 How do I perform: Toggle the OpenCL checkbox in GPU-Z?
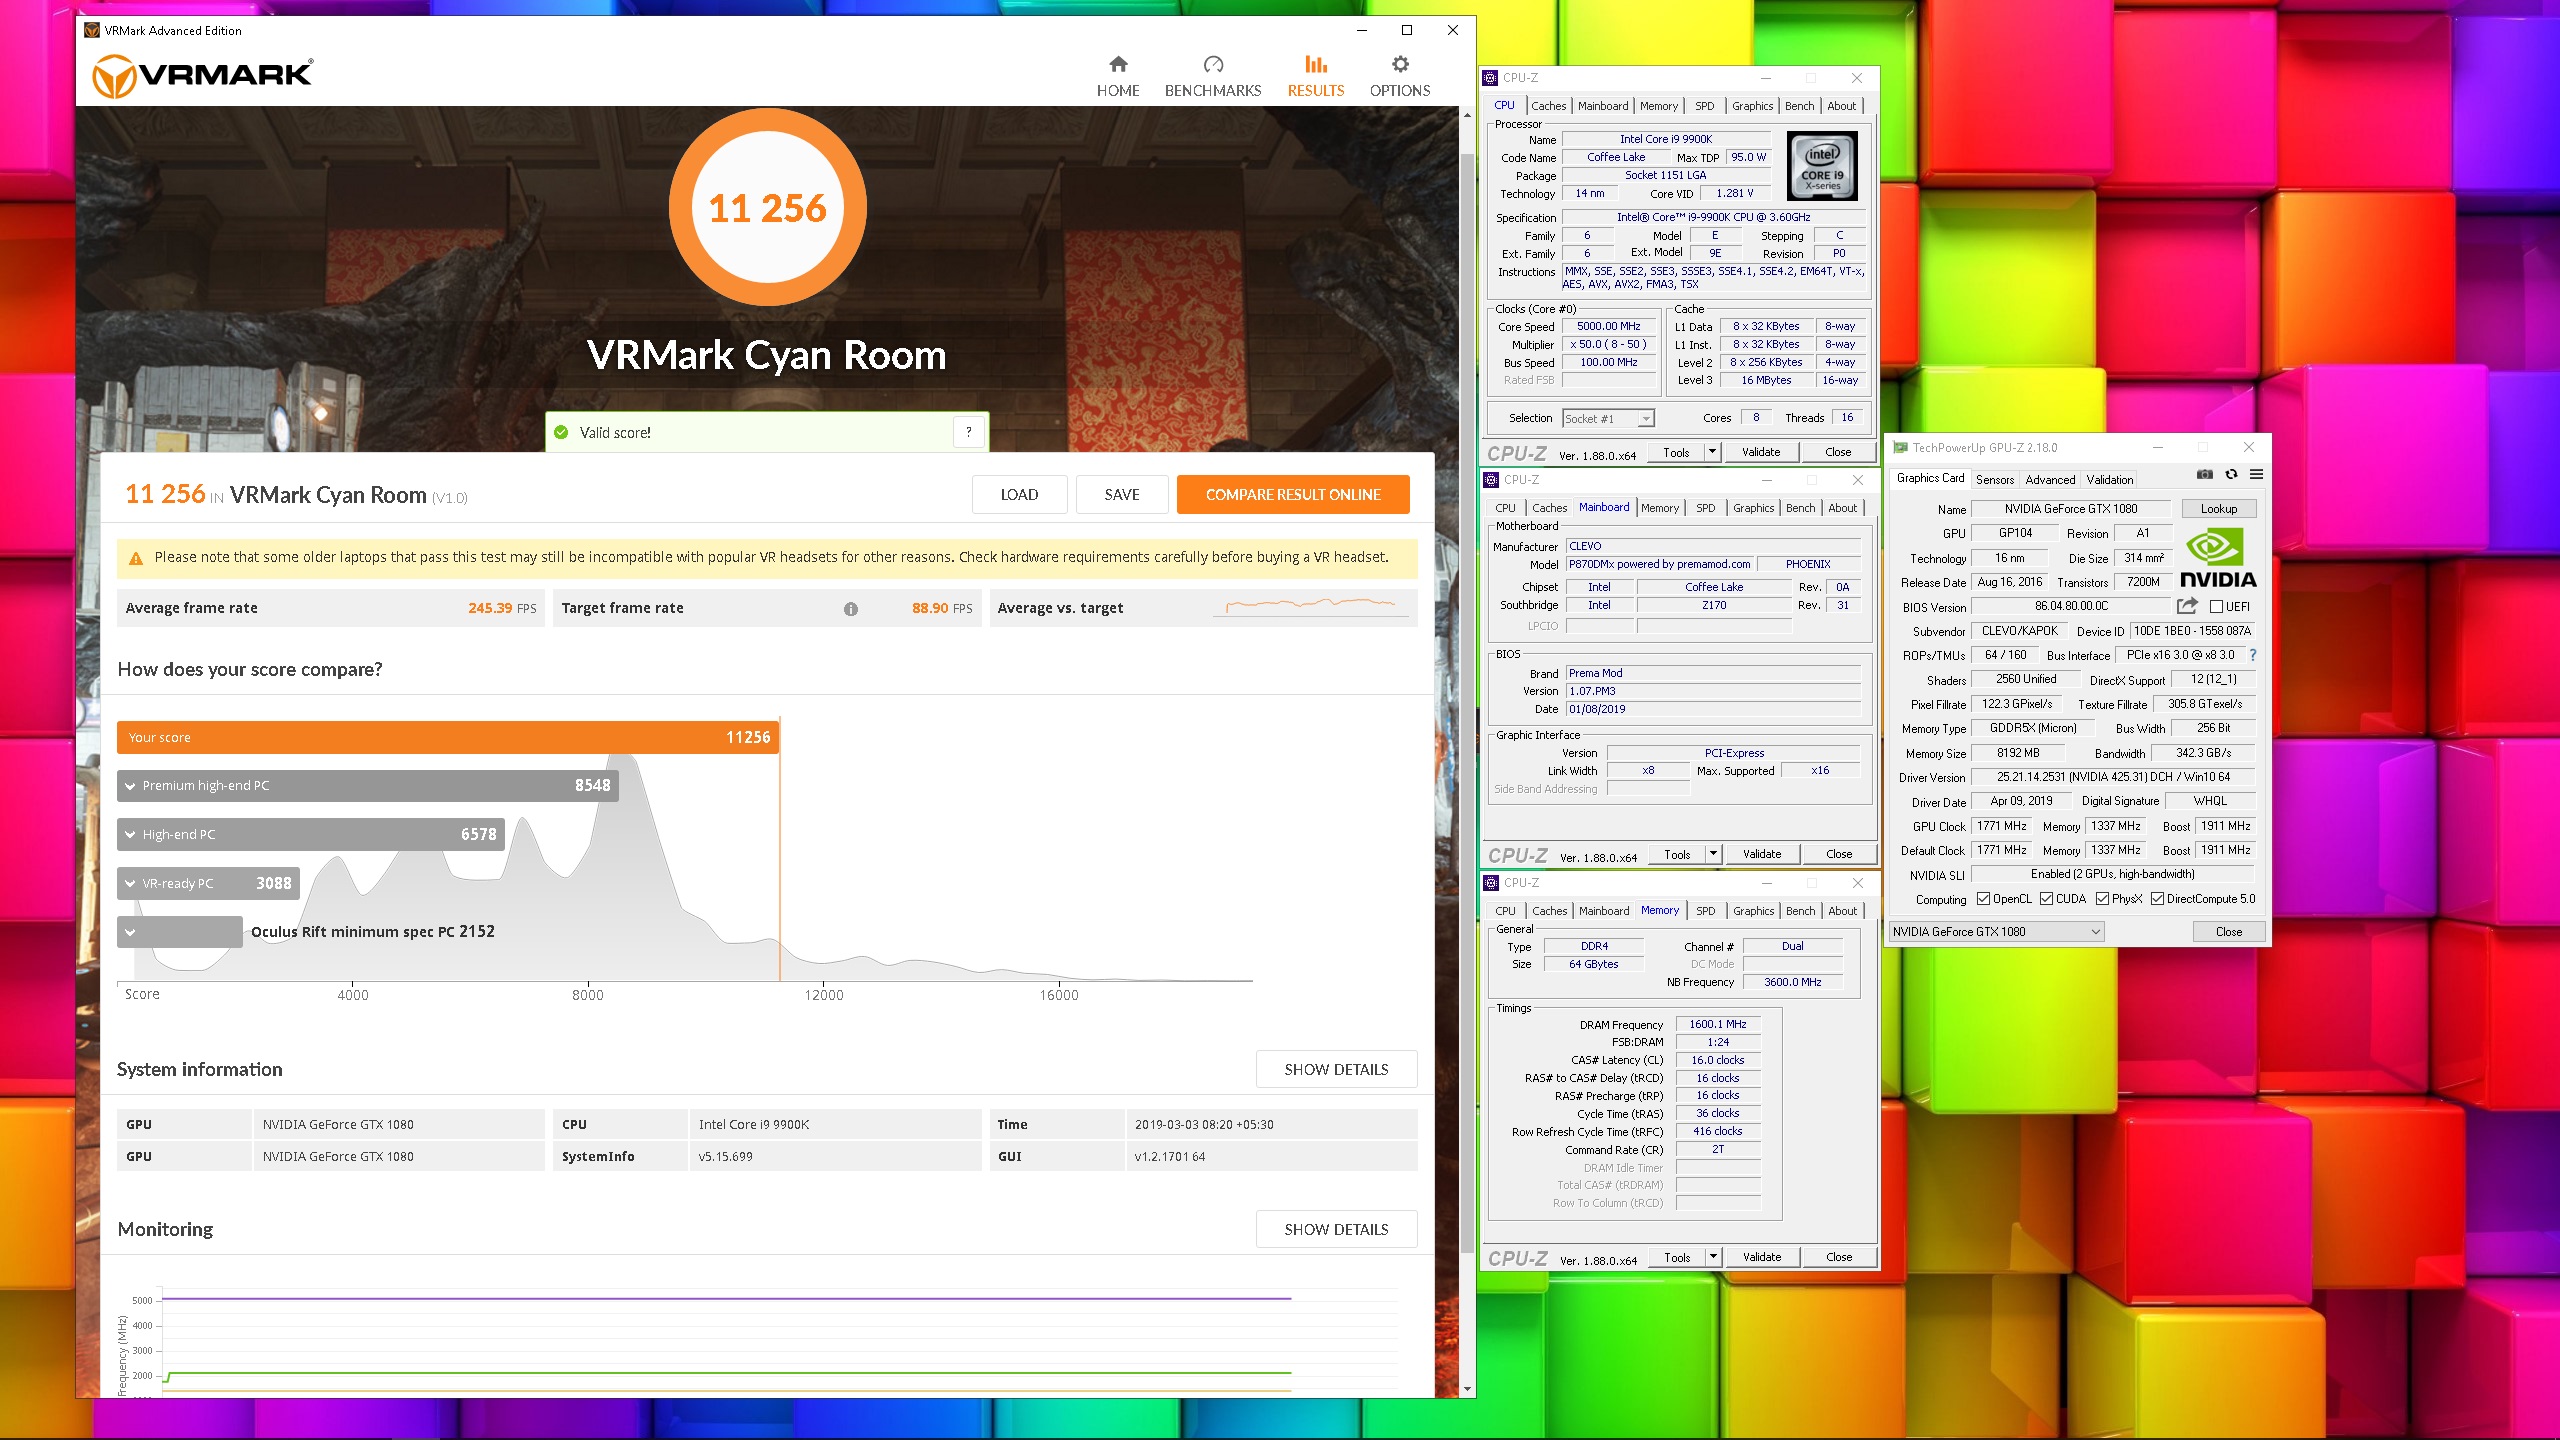pyautogui.click(x=1983, y=899)
